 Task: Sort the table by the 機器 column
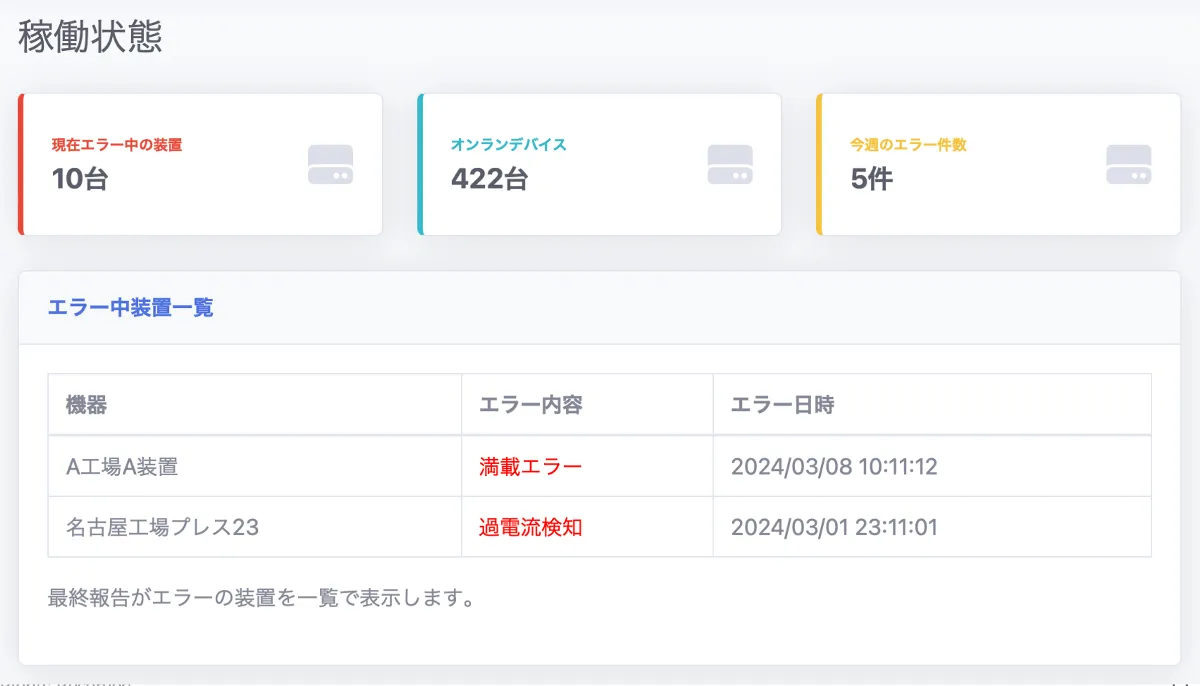point(77,404)
